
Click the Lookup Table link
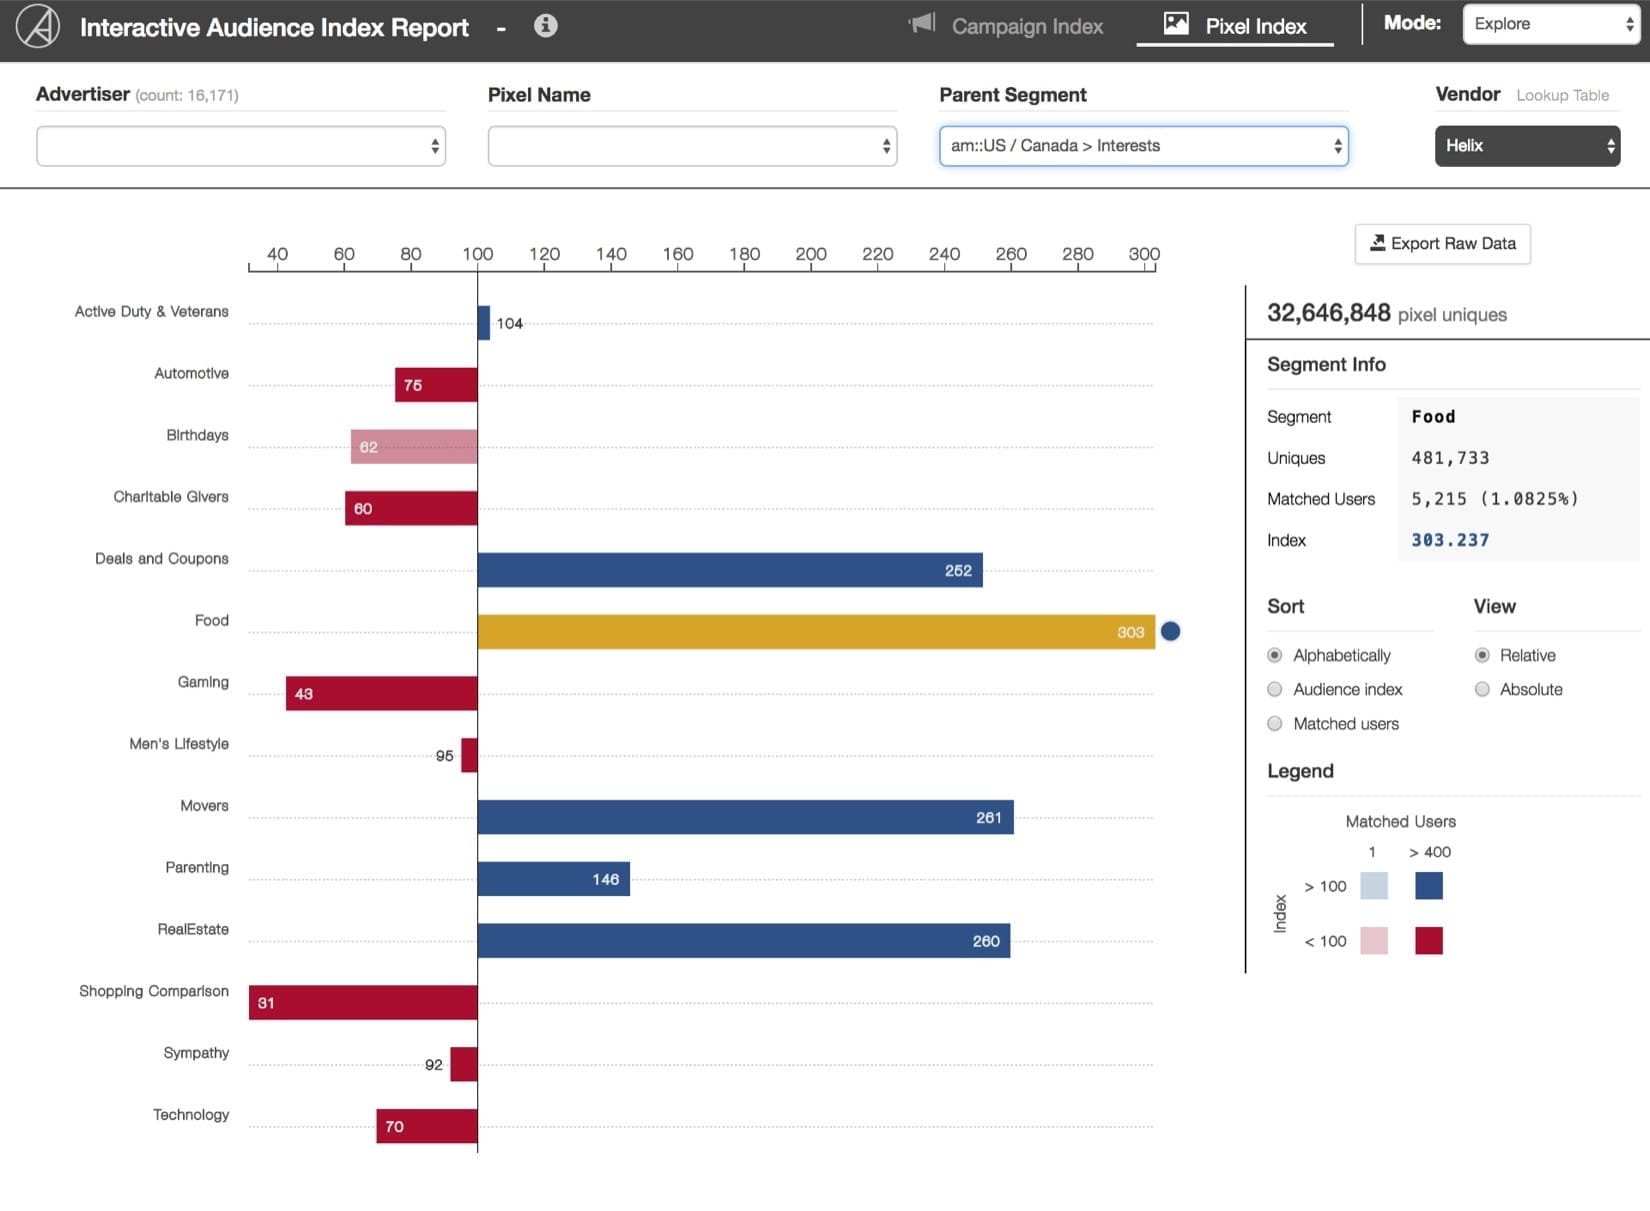point(1562,95)
